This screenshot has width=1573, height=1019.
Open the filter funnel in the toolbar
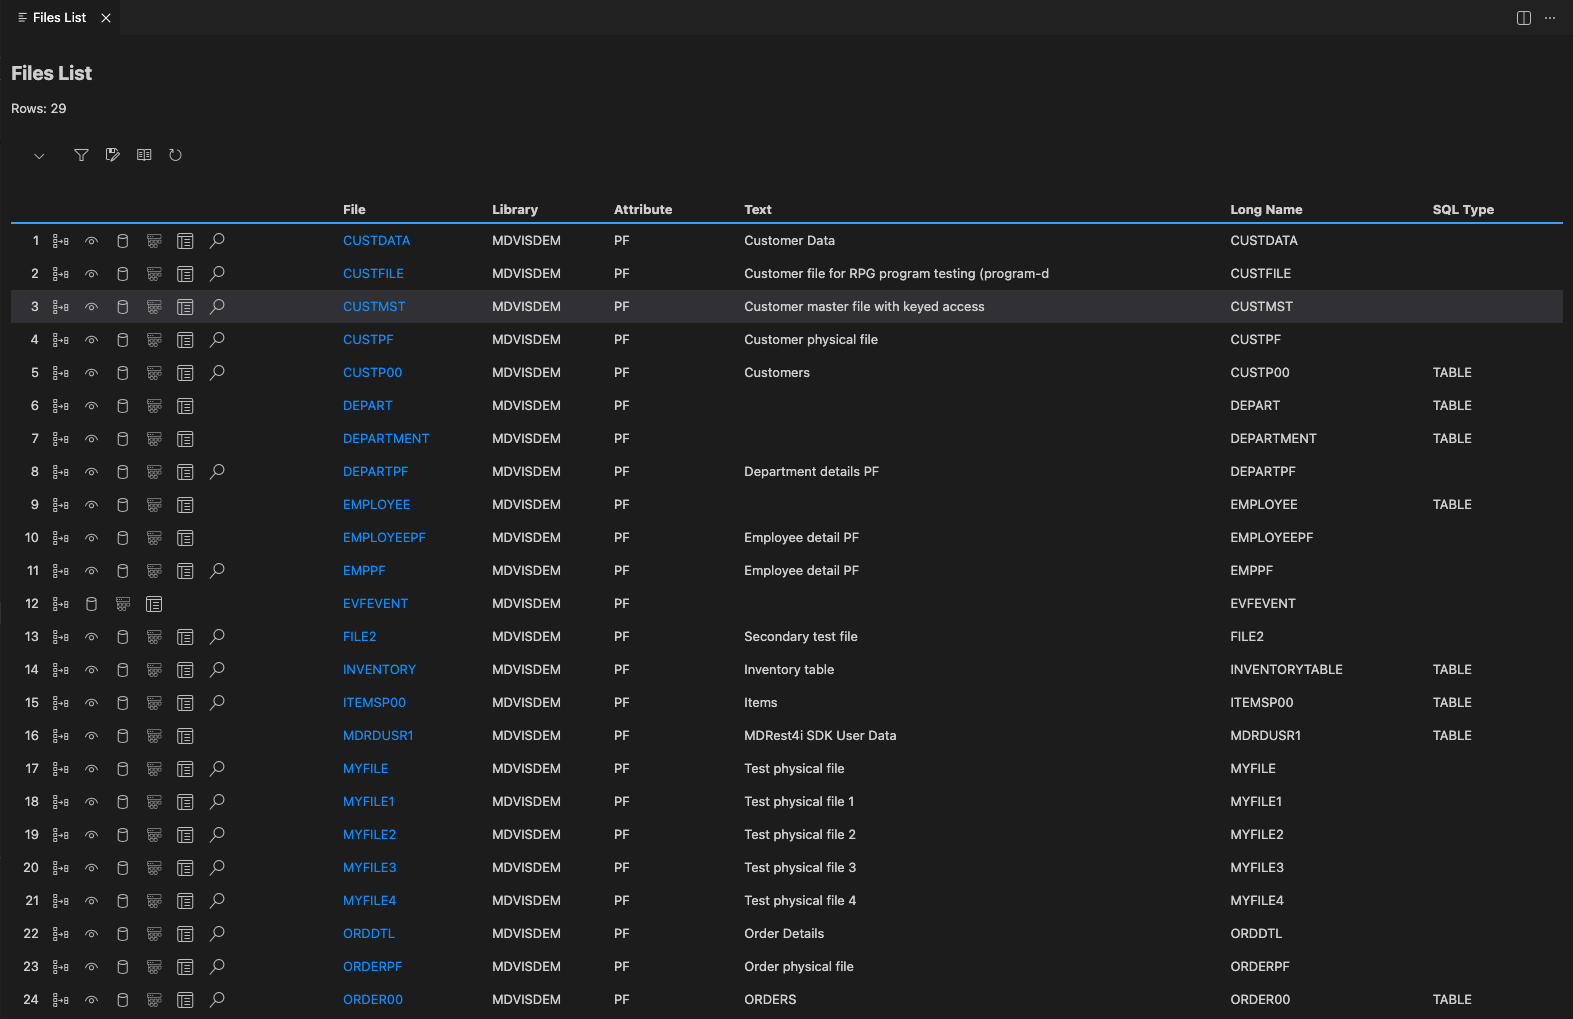pyautogui.click(x=82, y=155)
